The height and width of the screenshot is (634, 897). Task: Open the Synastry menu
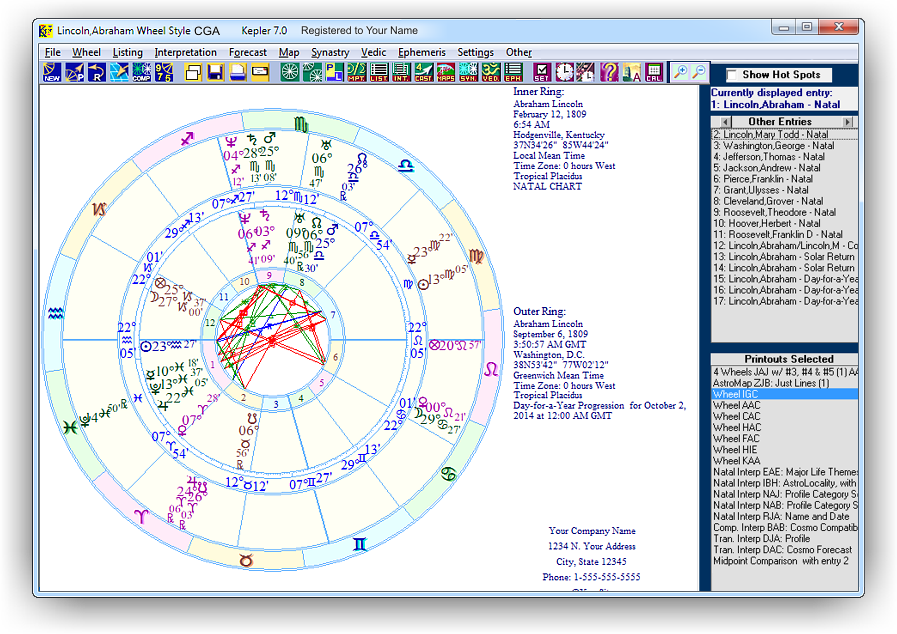click(x=330, y=52)
